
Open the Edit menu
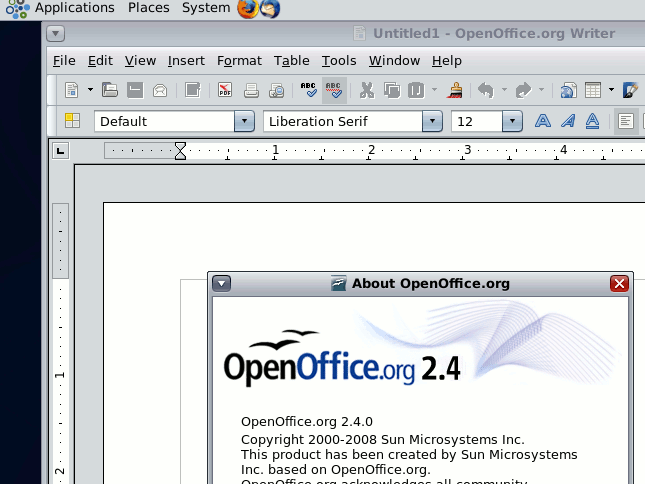click(100, 61)
